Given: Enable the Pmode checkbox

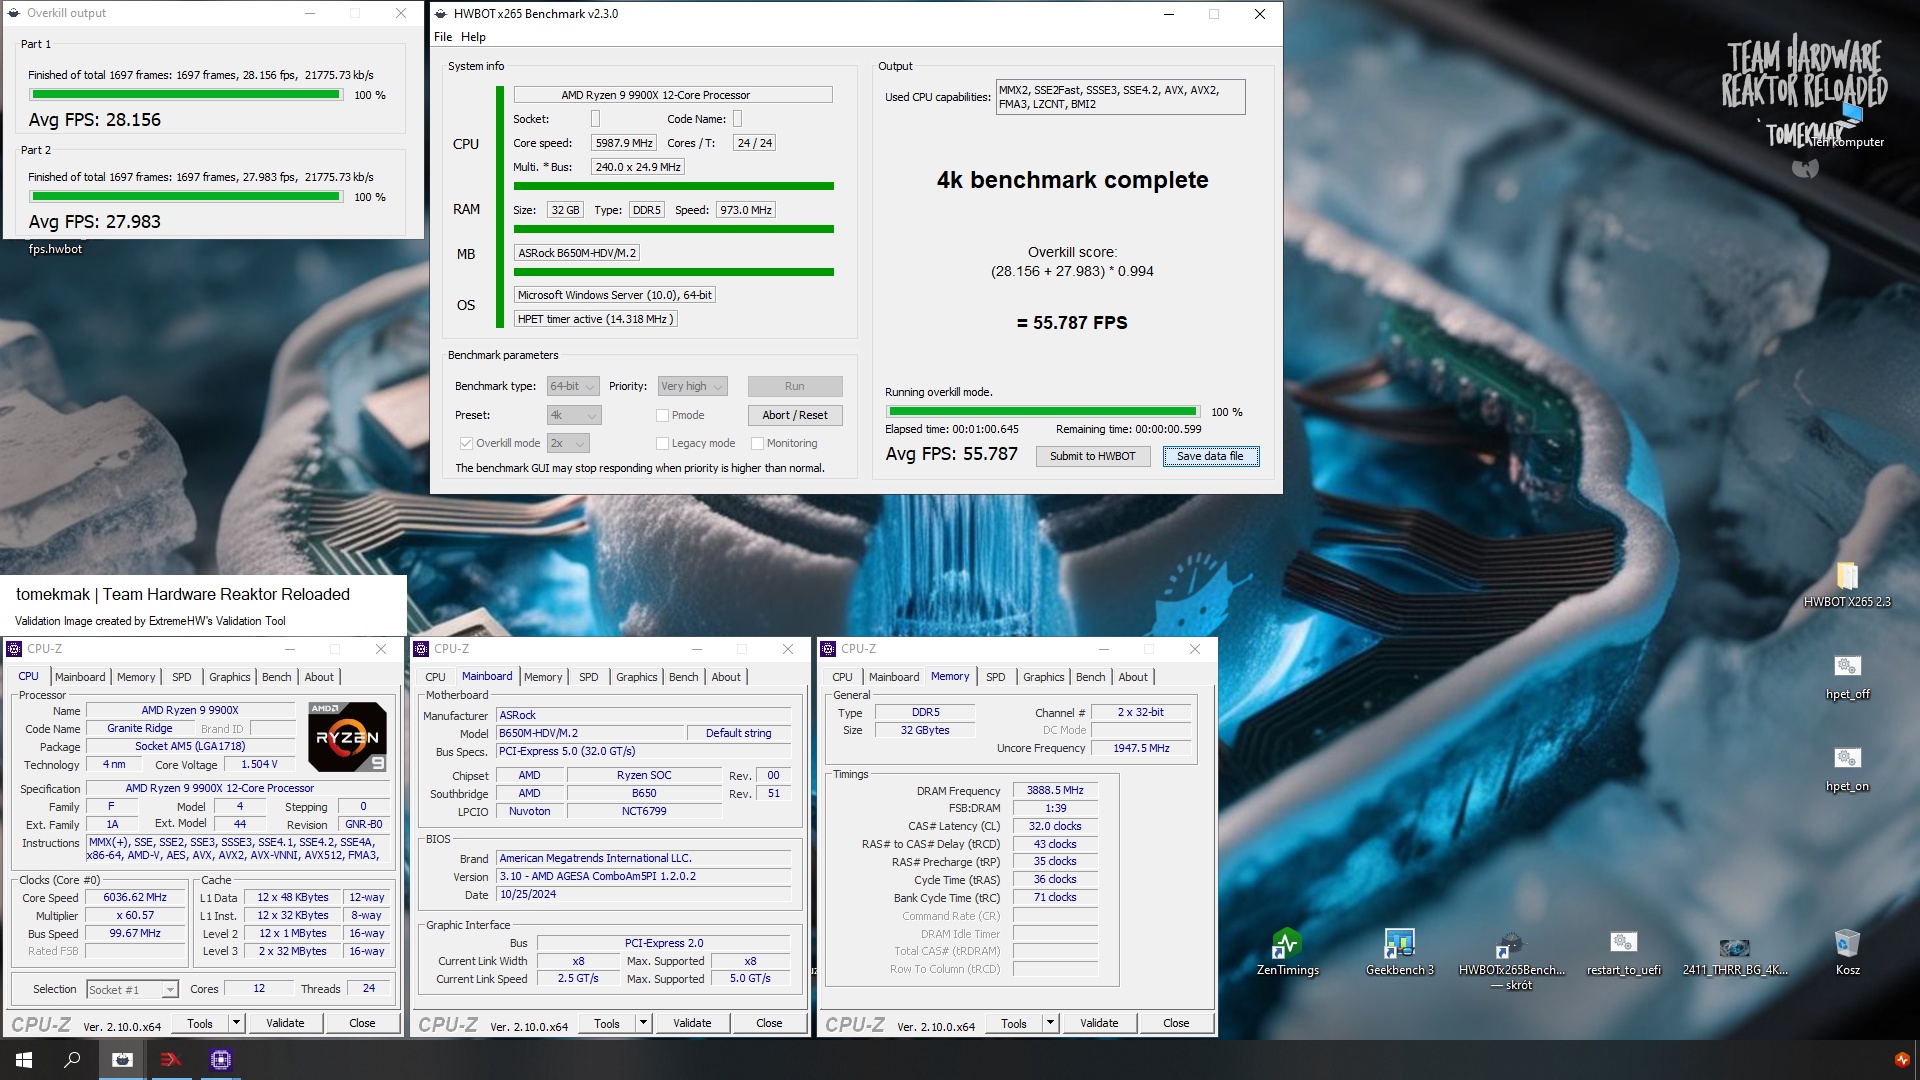Looking at the screenshot, I should coord(662,415).
